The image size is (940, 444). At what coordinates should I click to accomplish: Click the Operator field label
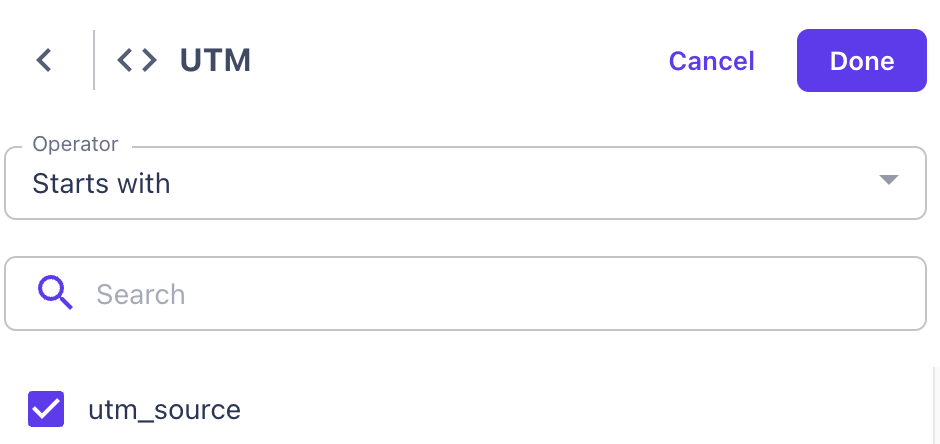(x=75, y=144)
